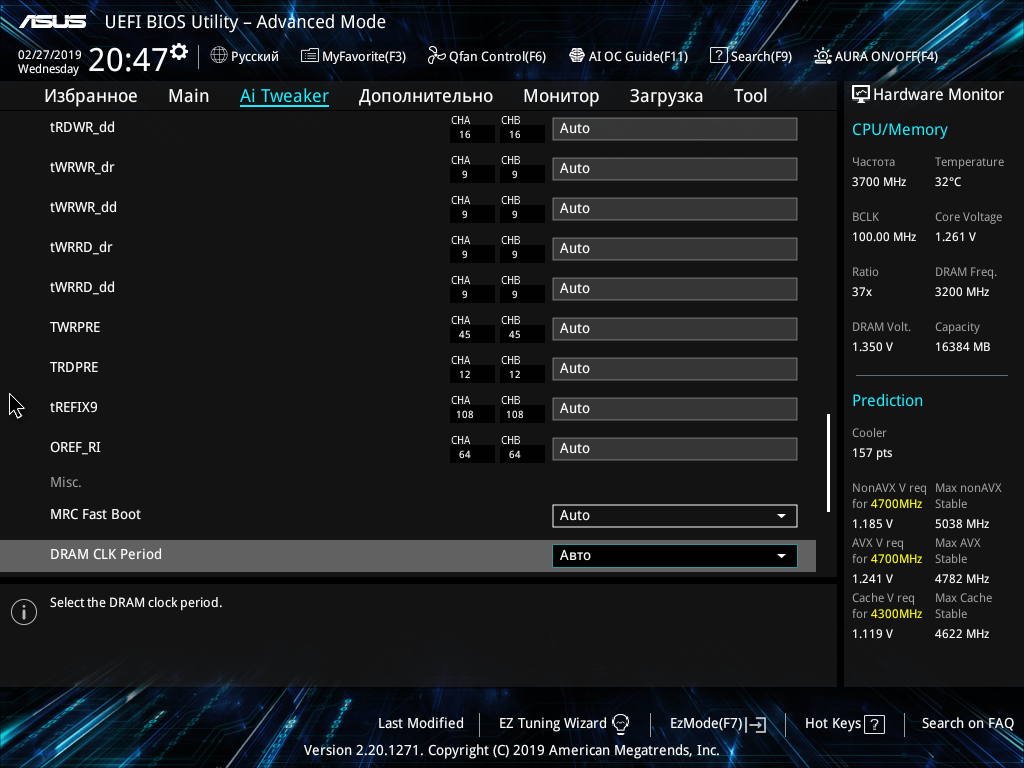Screen dimensions: 1024x768
Task: Click MRC Fast Boot dropdown arrow
Action: coord(781,516)
